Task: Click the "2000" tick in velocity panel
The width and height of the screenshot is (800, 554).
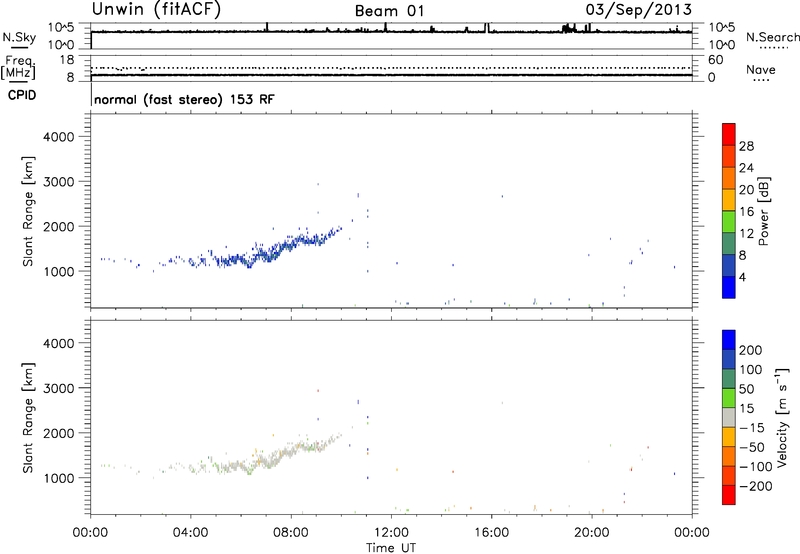Action: coord(58,433)
